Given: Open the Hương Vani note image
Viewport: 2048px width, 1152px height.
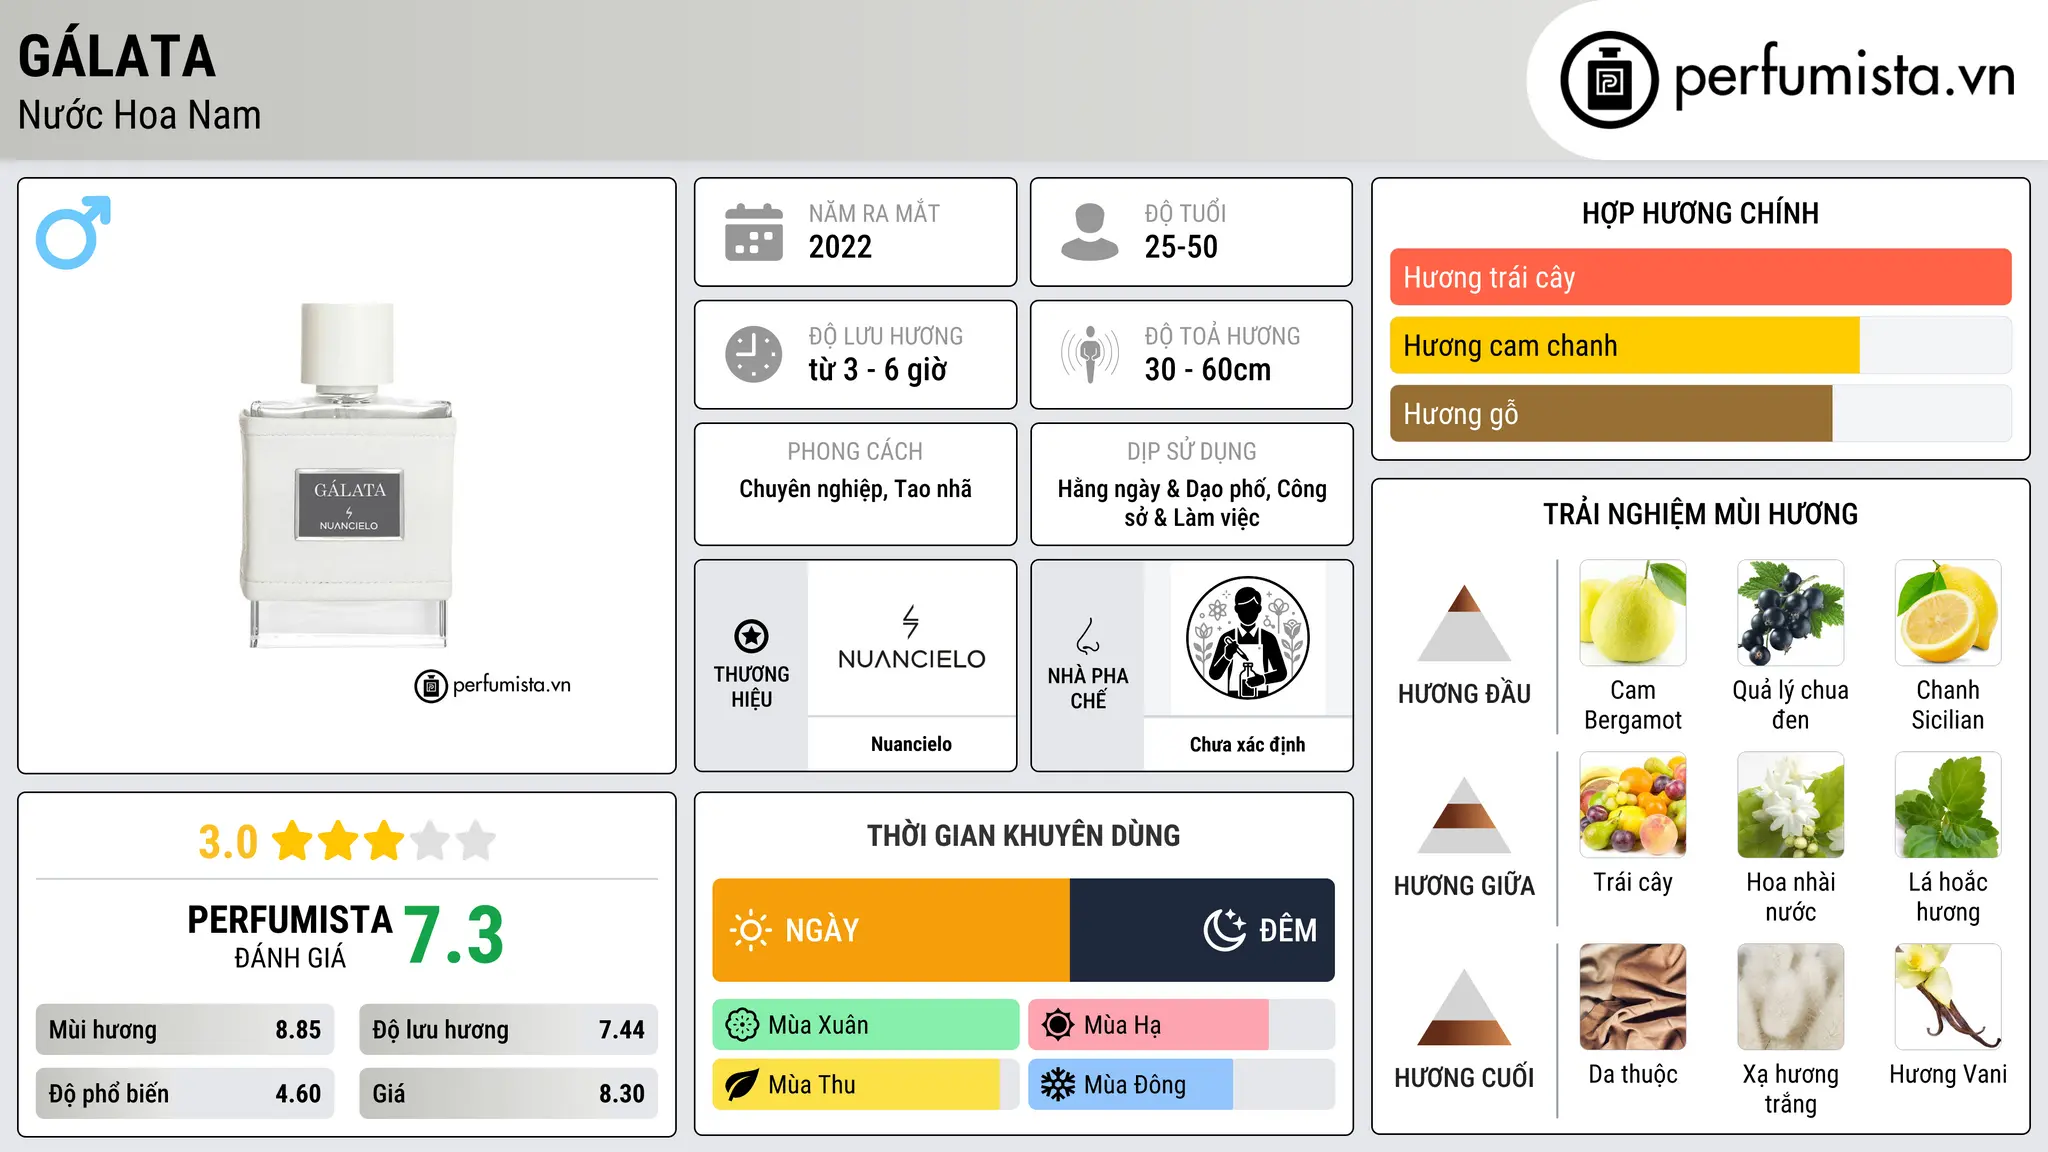Looking at the screenshot, I should coord(1948,997).
